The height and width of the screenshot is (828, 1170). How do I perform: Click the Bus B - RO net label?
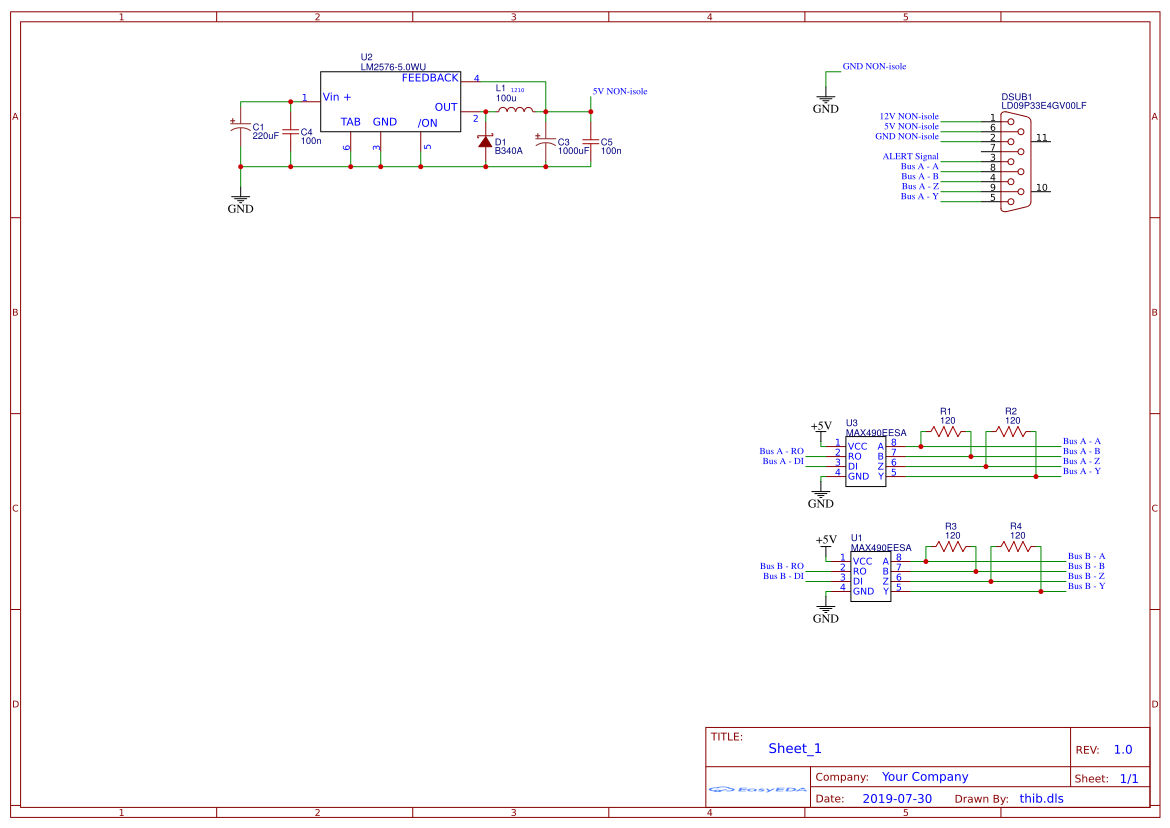coord(781,566)
